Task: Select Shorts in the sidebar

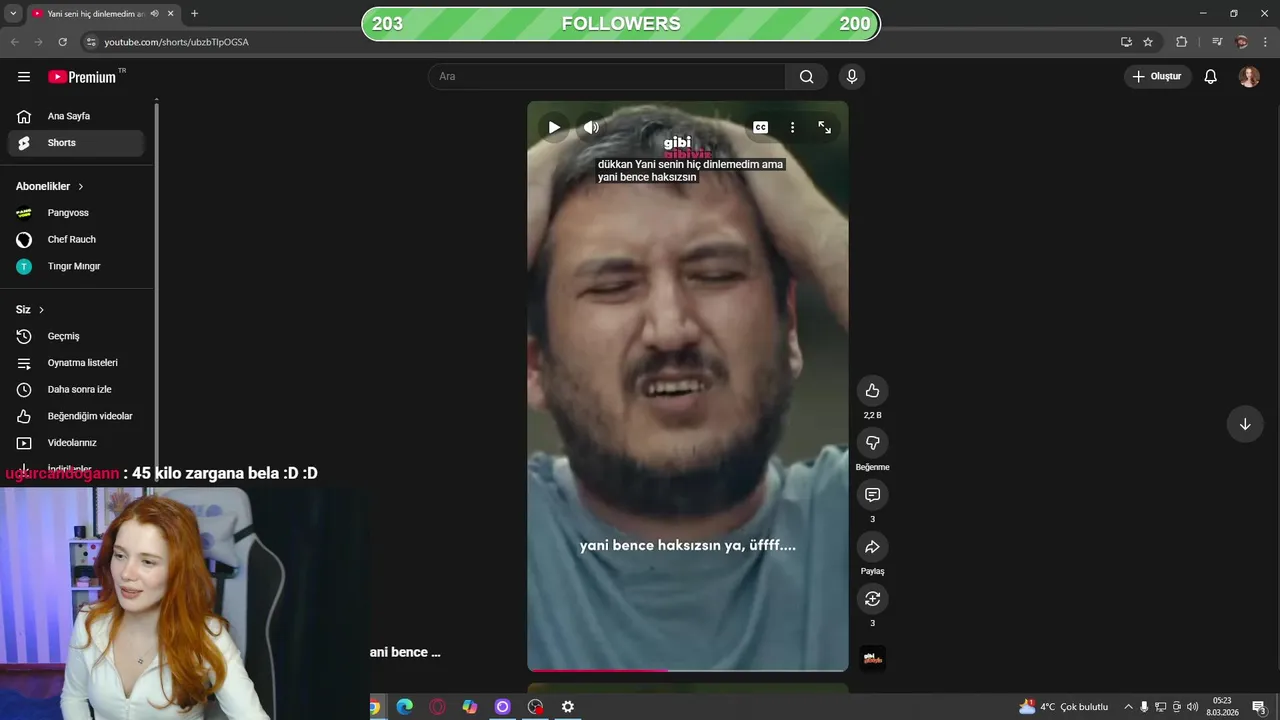Action: coord(76,143)
